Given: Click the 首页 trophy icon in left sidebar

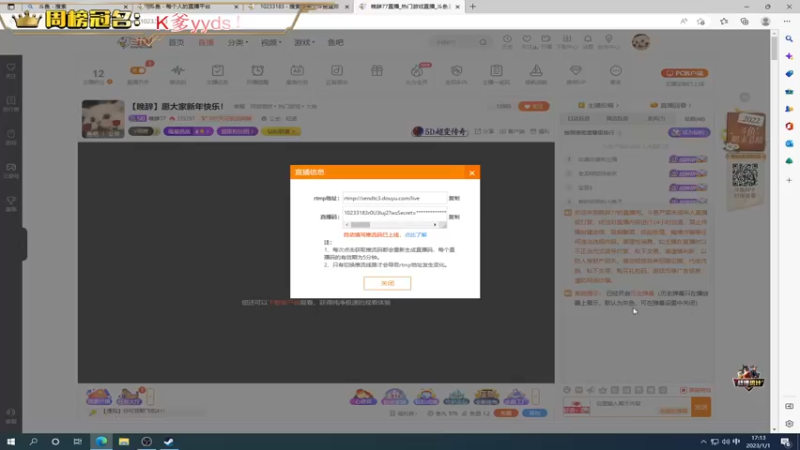Looking at the screenshot, I should pyautogui.click(x=11, y=203).
